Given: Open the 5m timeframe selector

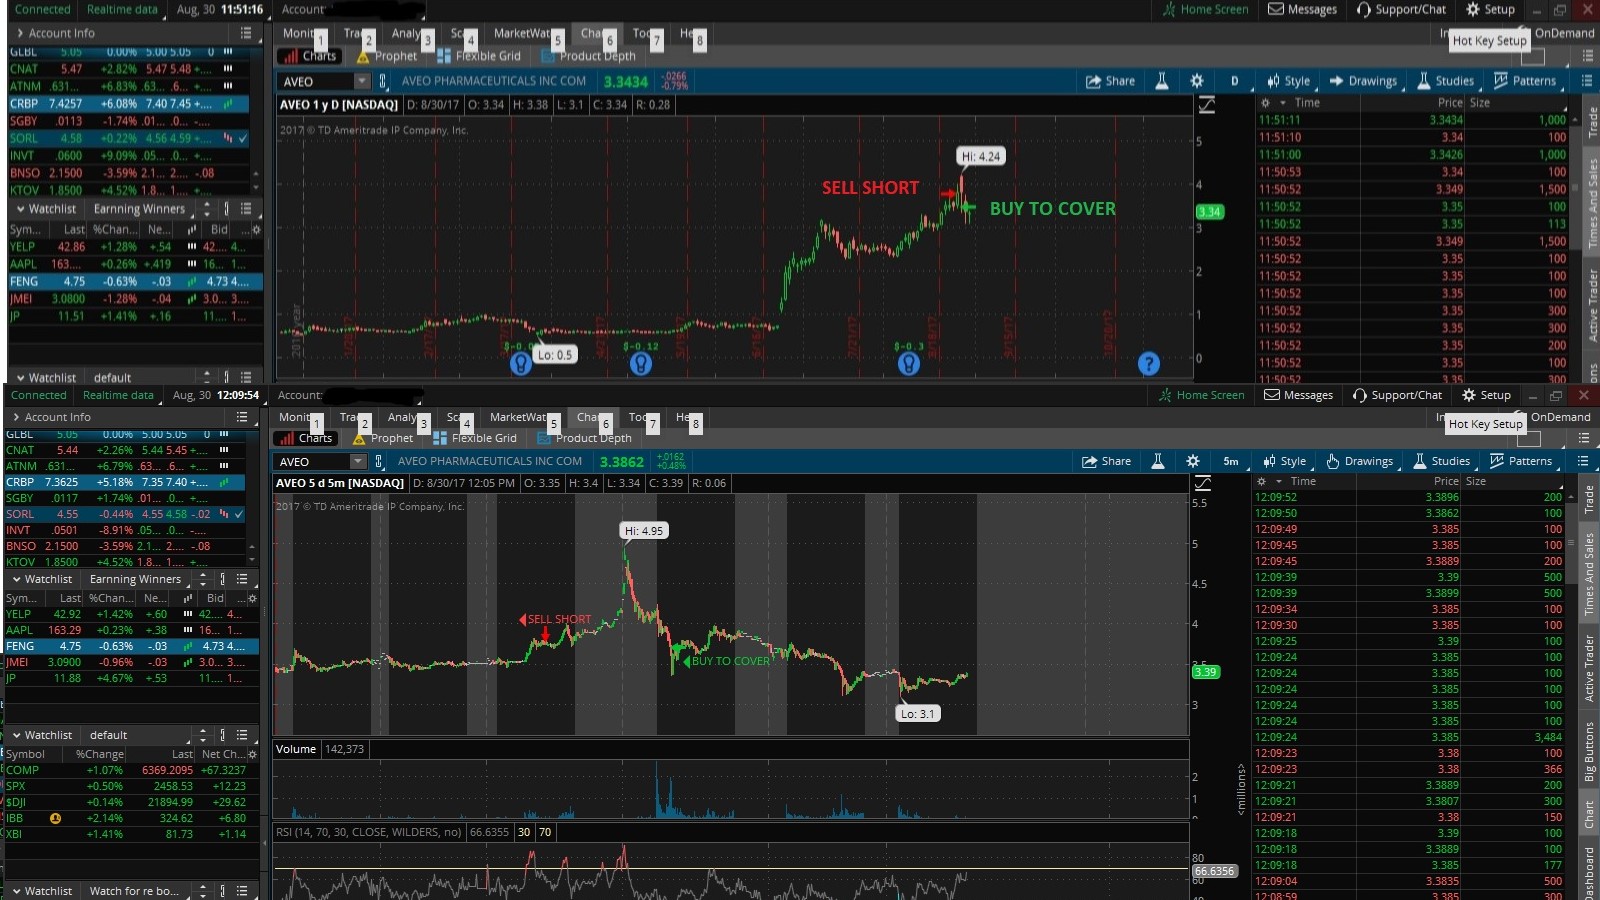Looking at the screenshot, I should click(1231, 461).
